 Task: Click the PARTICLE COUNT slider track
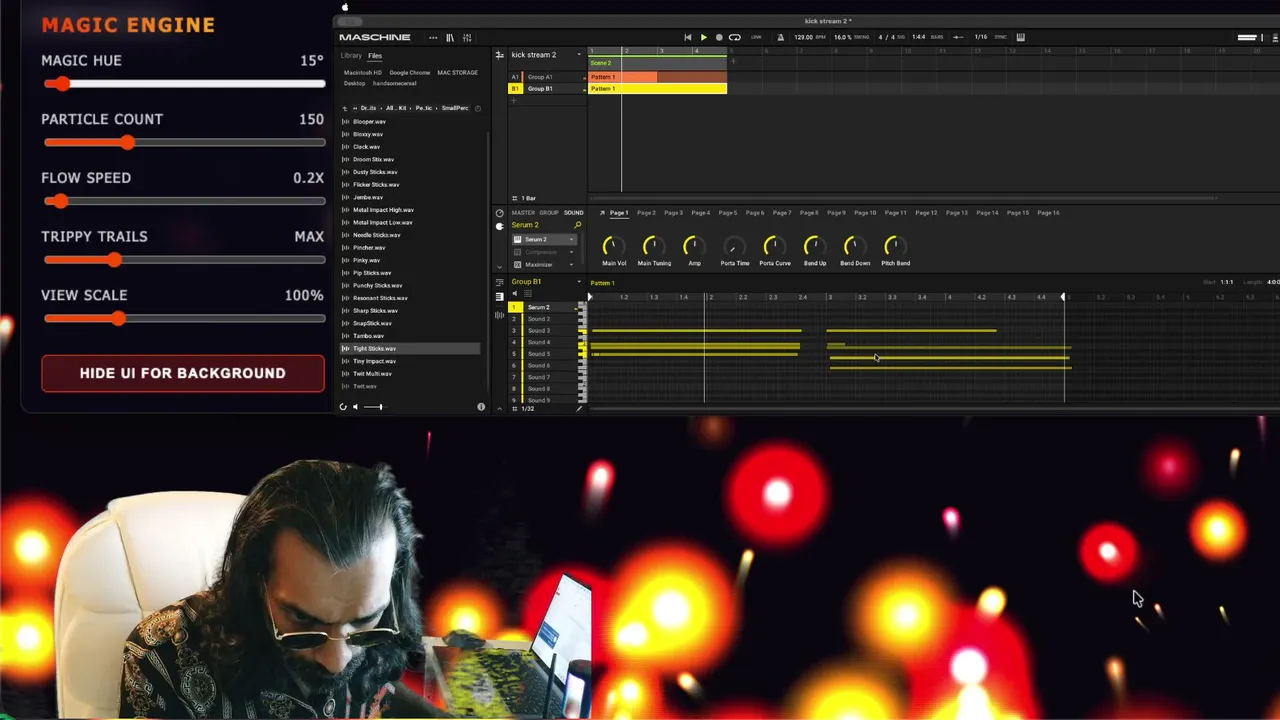185,143
